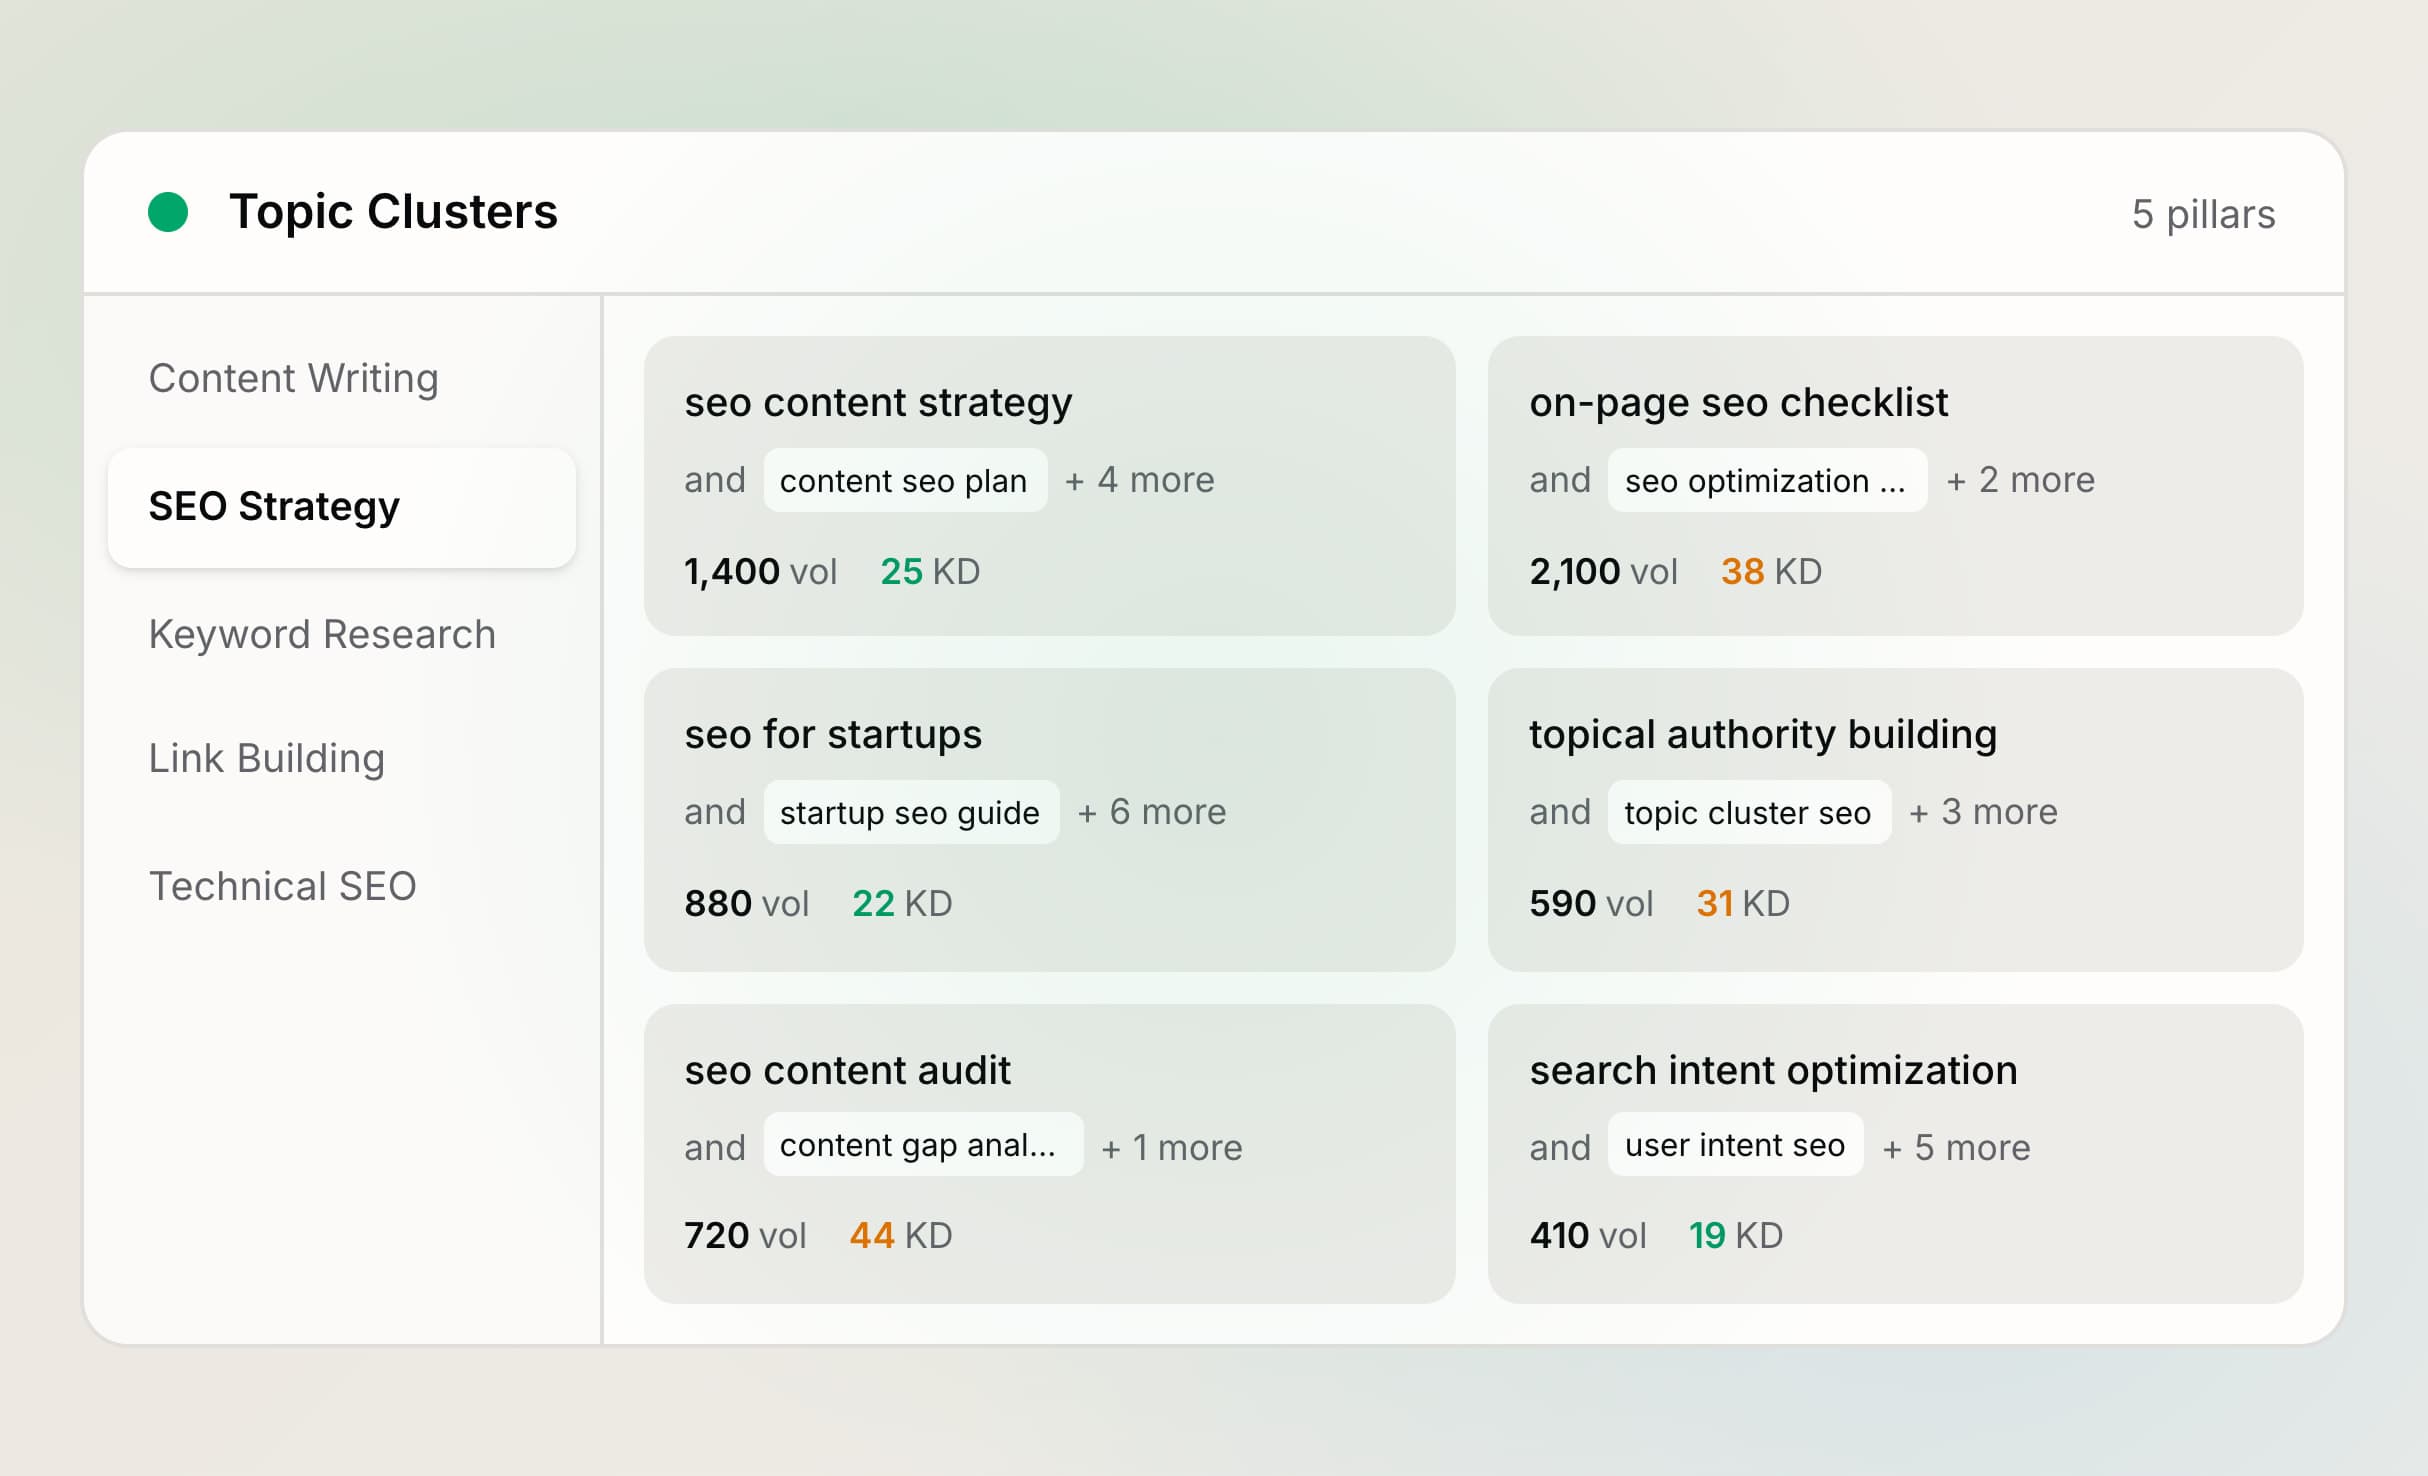The height and width of the screenshot is (1476, 2428).
Task: Expand the 6 more keywords under seo for startups
Action: pos(1151,812)
